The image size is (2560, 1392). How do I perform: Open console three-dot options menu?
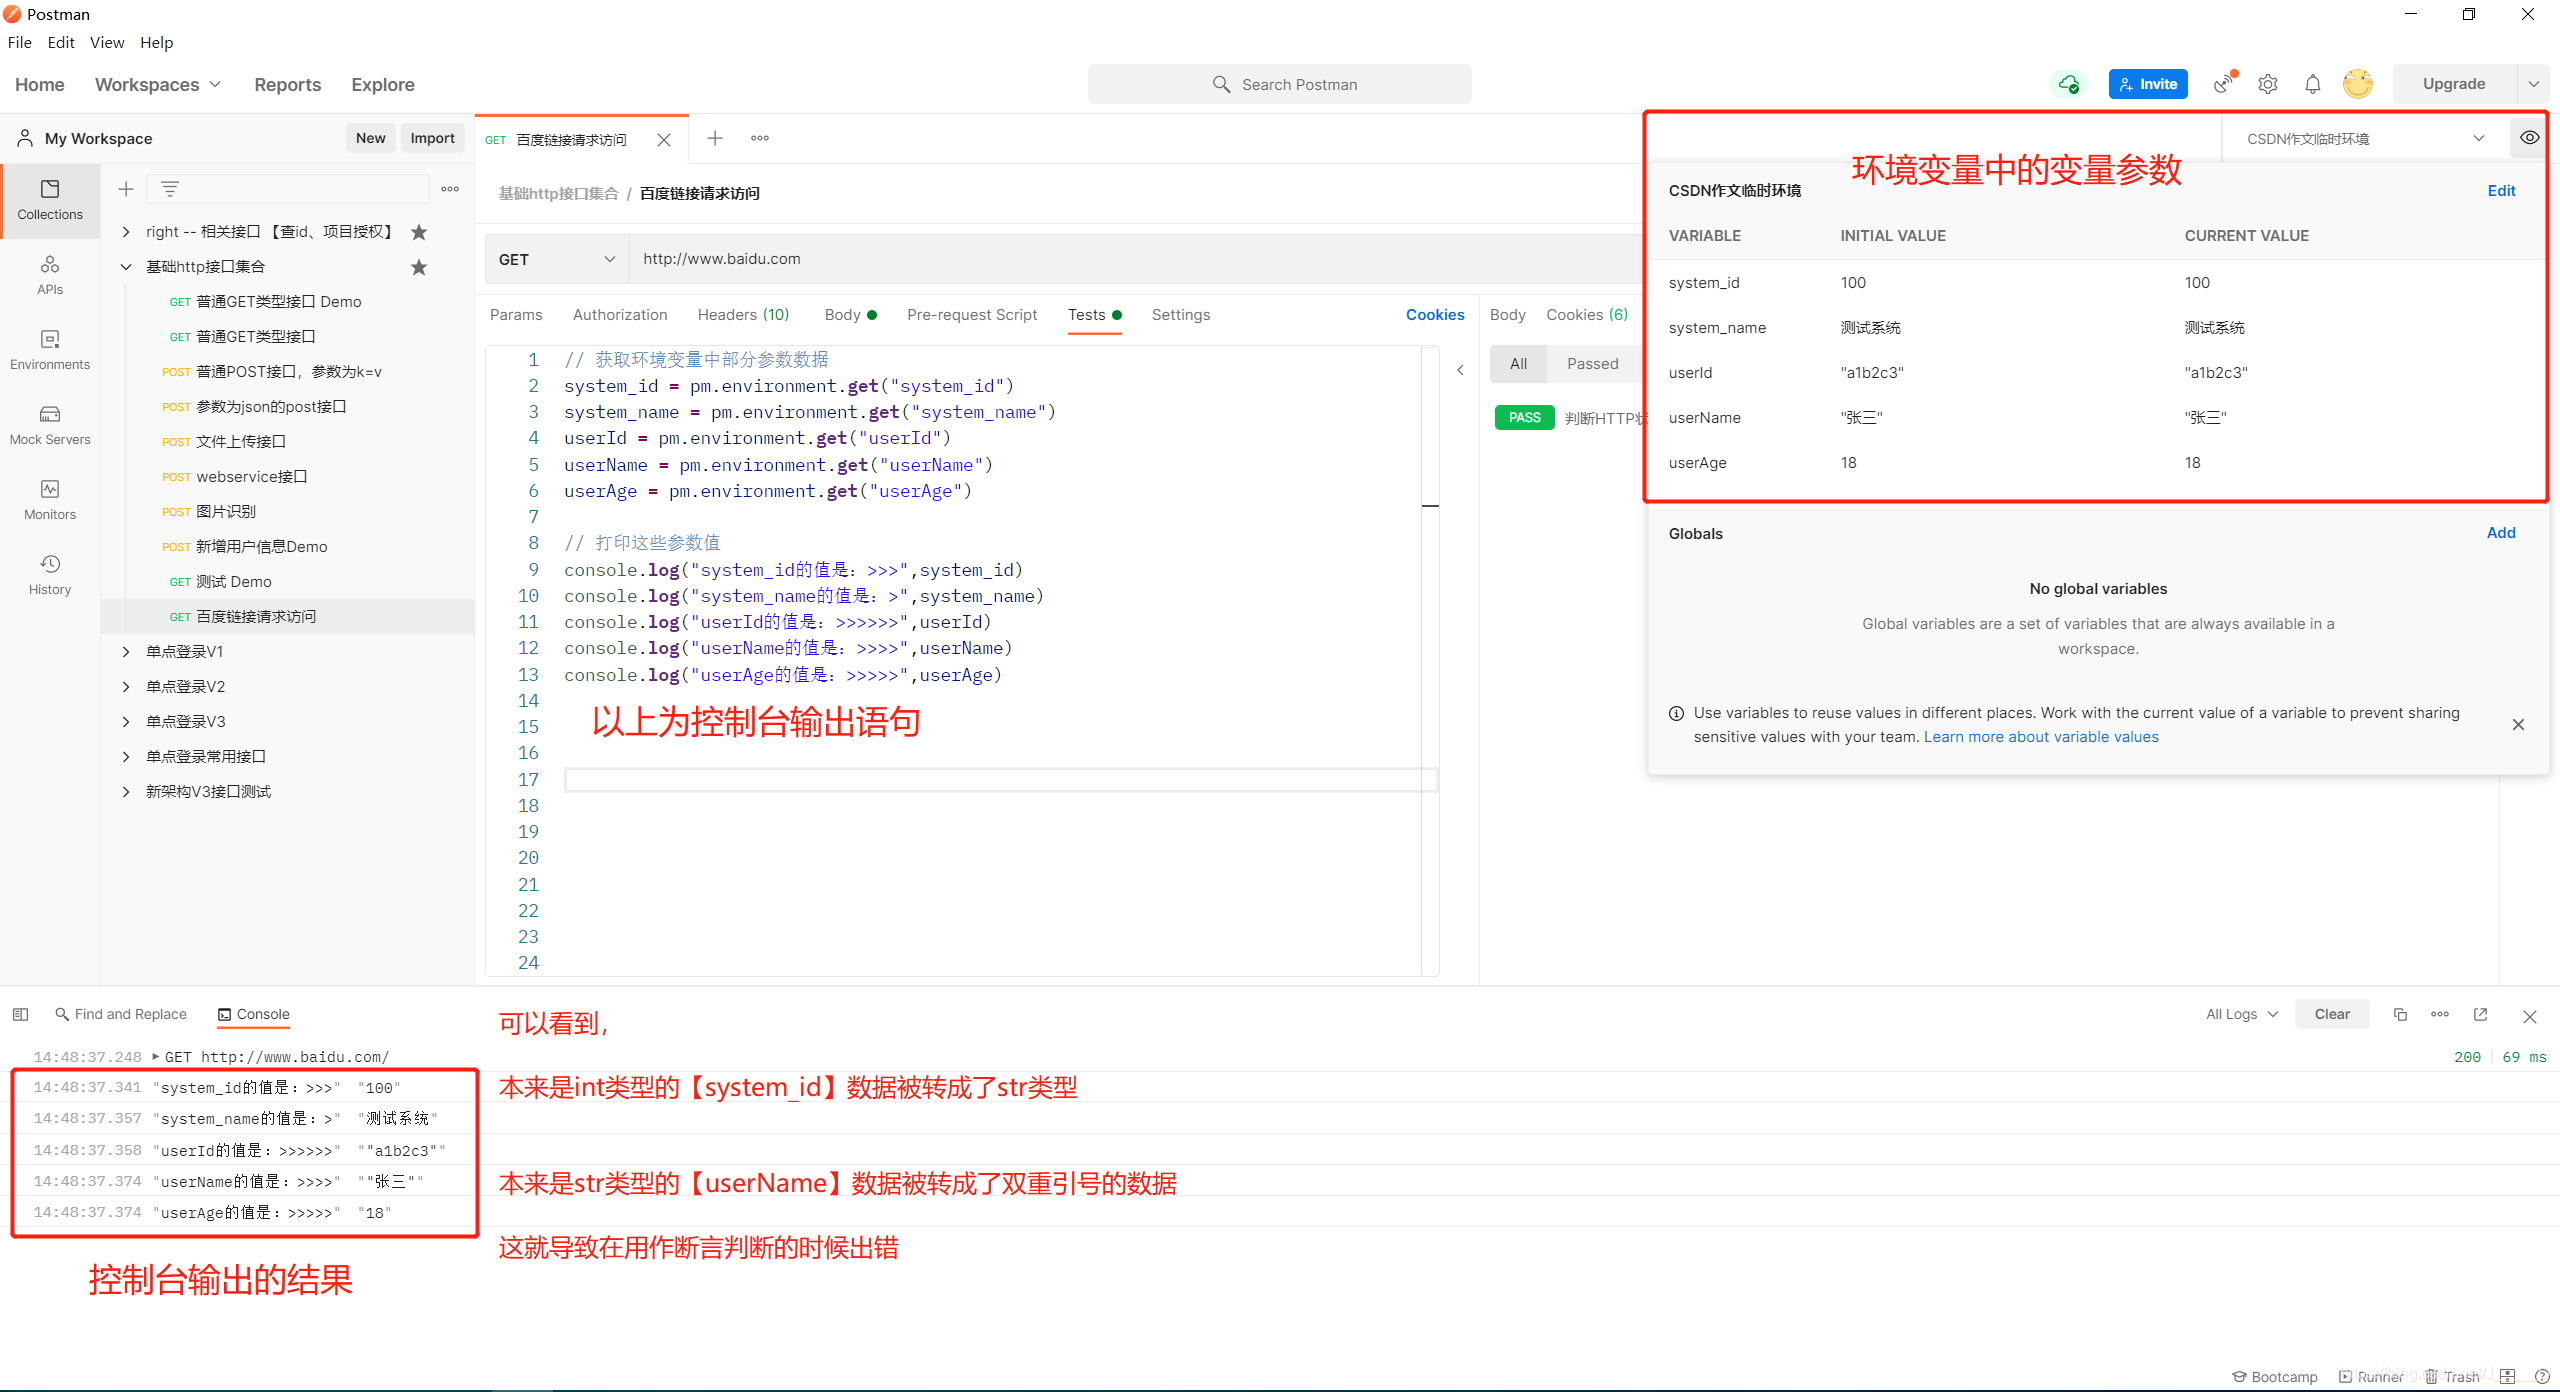click(2440, 1014)
